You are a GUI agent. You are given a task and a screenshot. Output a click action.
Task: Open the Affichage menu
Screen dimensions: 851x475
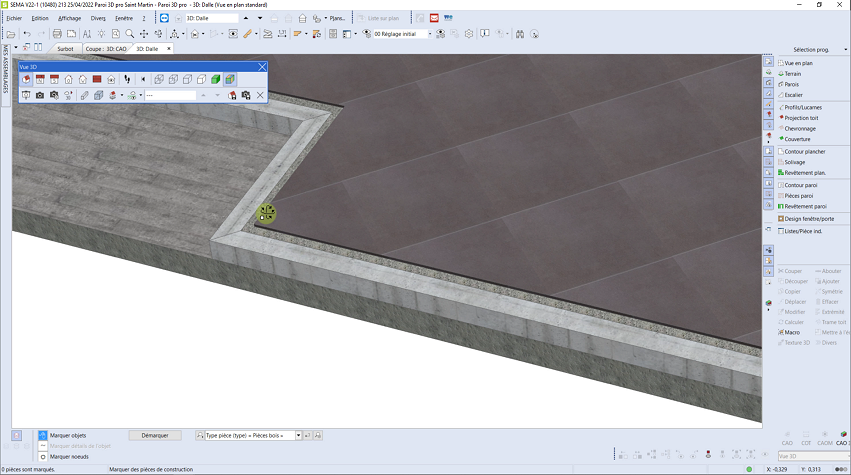pyautogui.click(x=70, y=18)
